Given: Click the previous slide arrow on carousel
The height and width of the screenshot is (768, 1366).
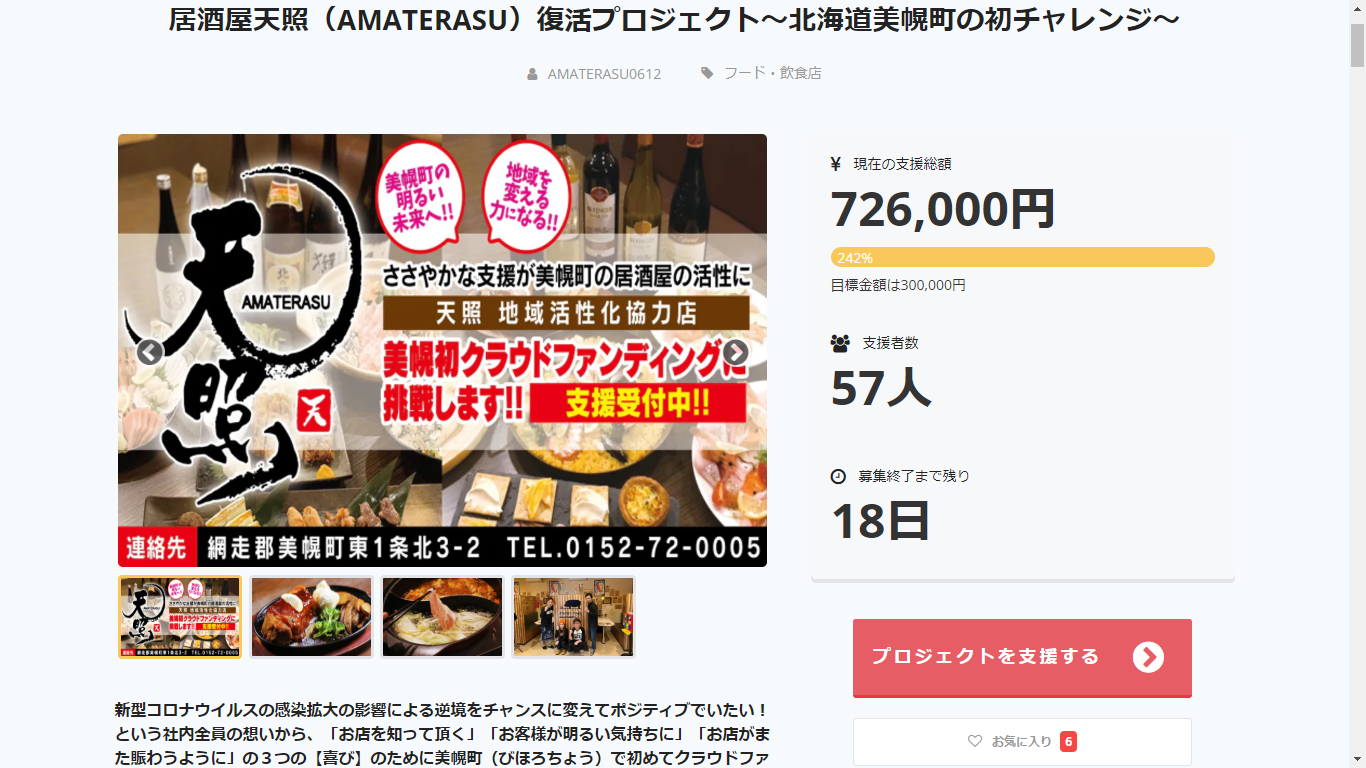Looking at the screenshot, I should (x=150, y=352).
